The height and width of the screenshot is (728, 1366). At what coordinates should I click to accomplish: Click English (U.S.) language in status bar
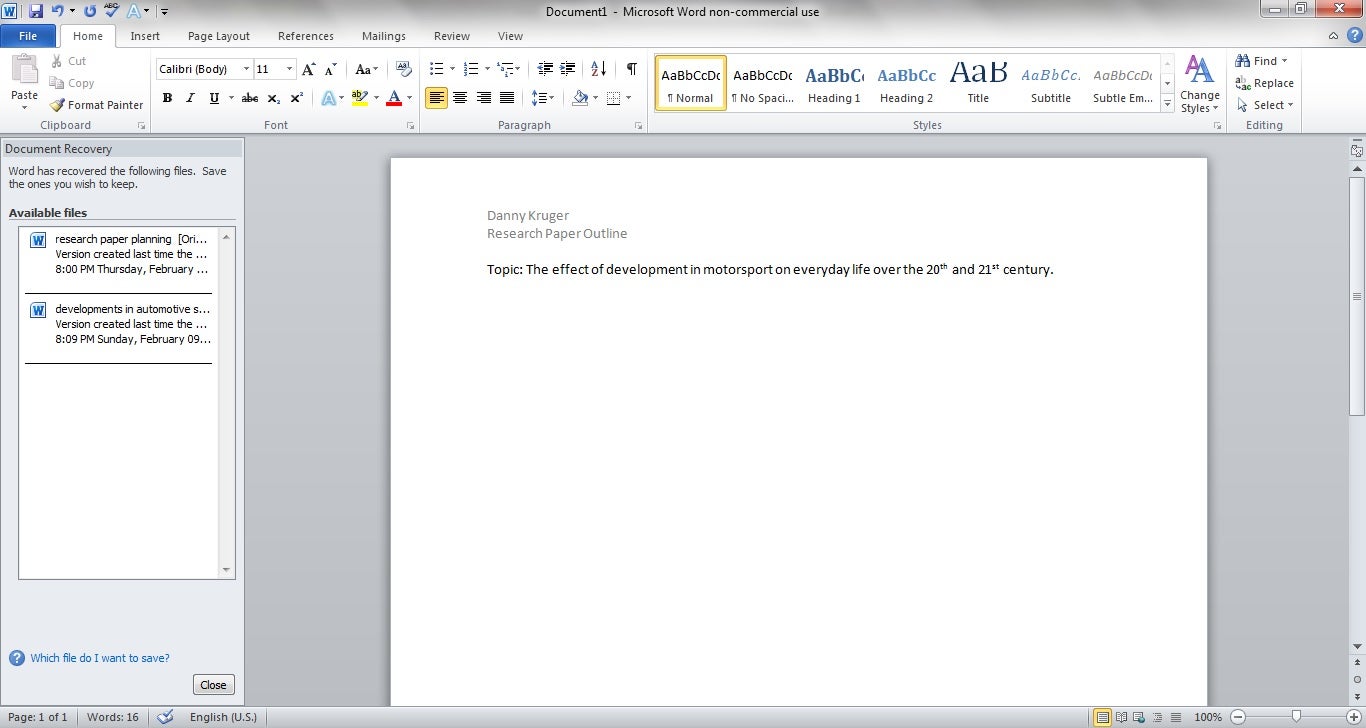pos(223,717)
